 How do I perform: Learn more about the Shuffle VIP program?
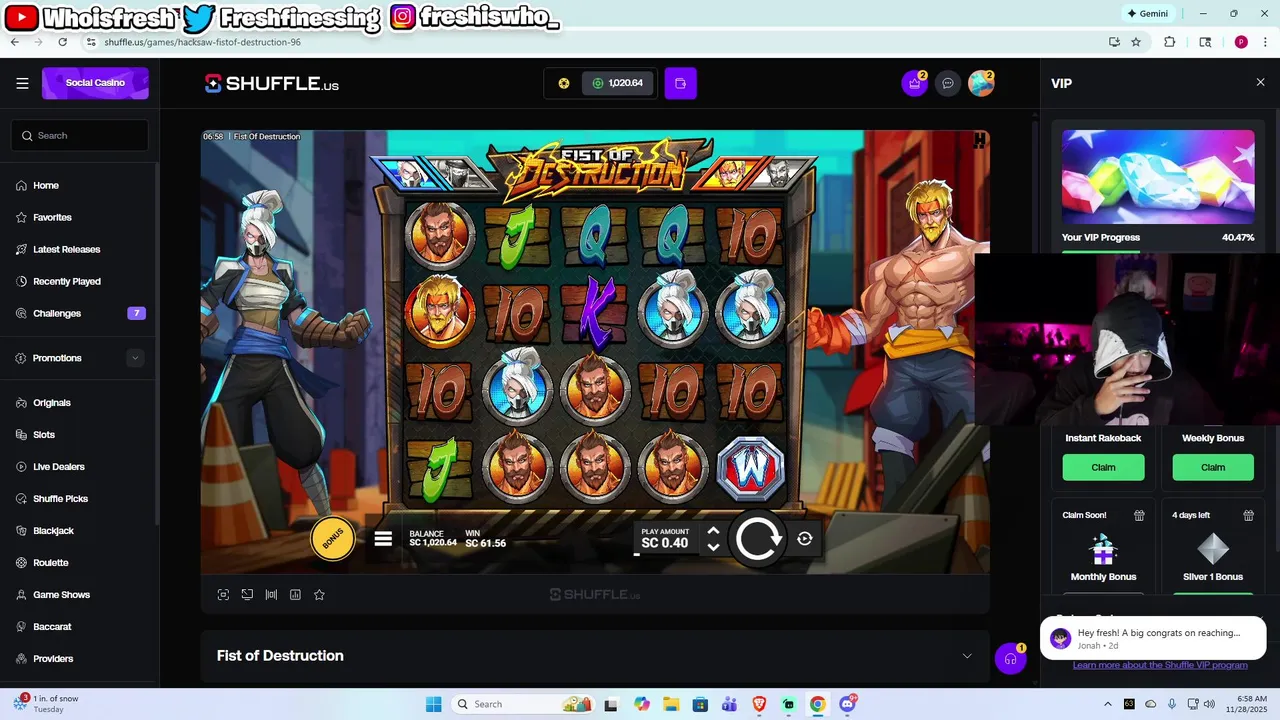[x=1160, y=665]
